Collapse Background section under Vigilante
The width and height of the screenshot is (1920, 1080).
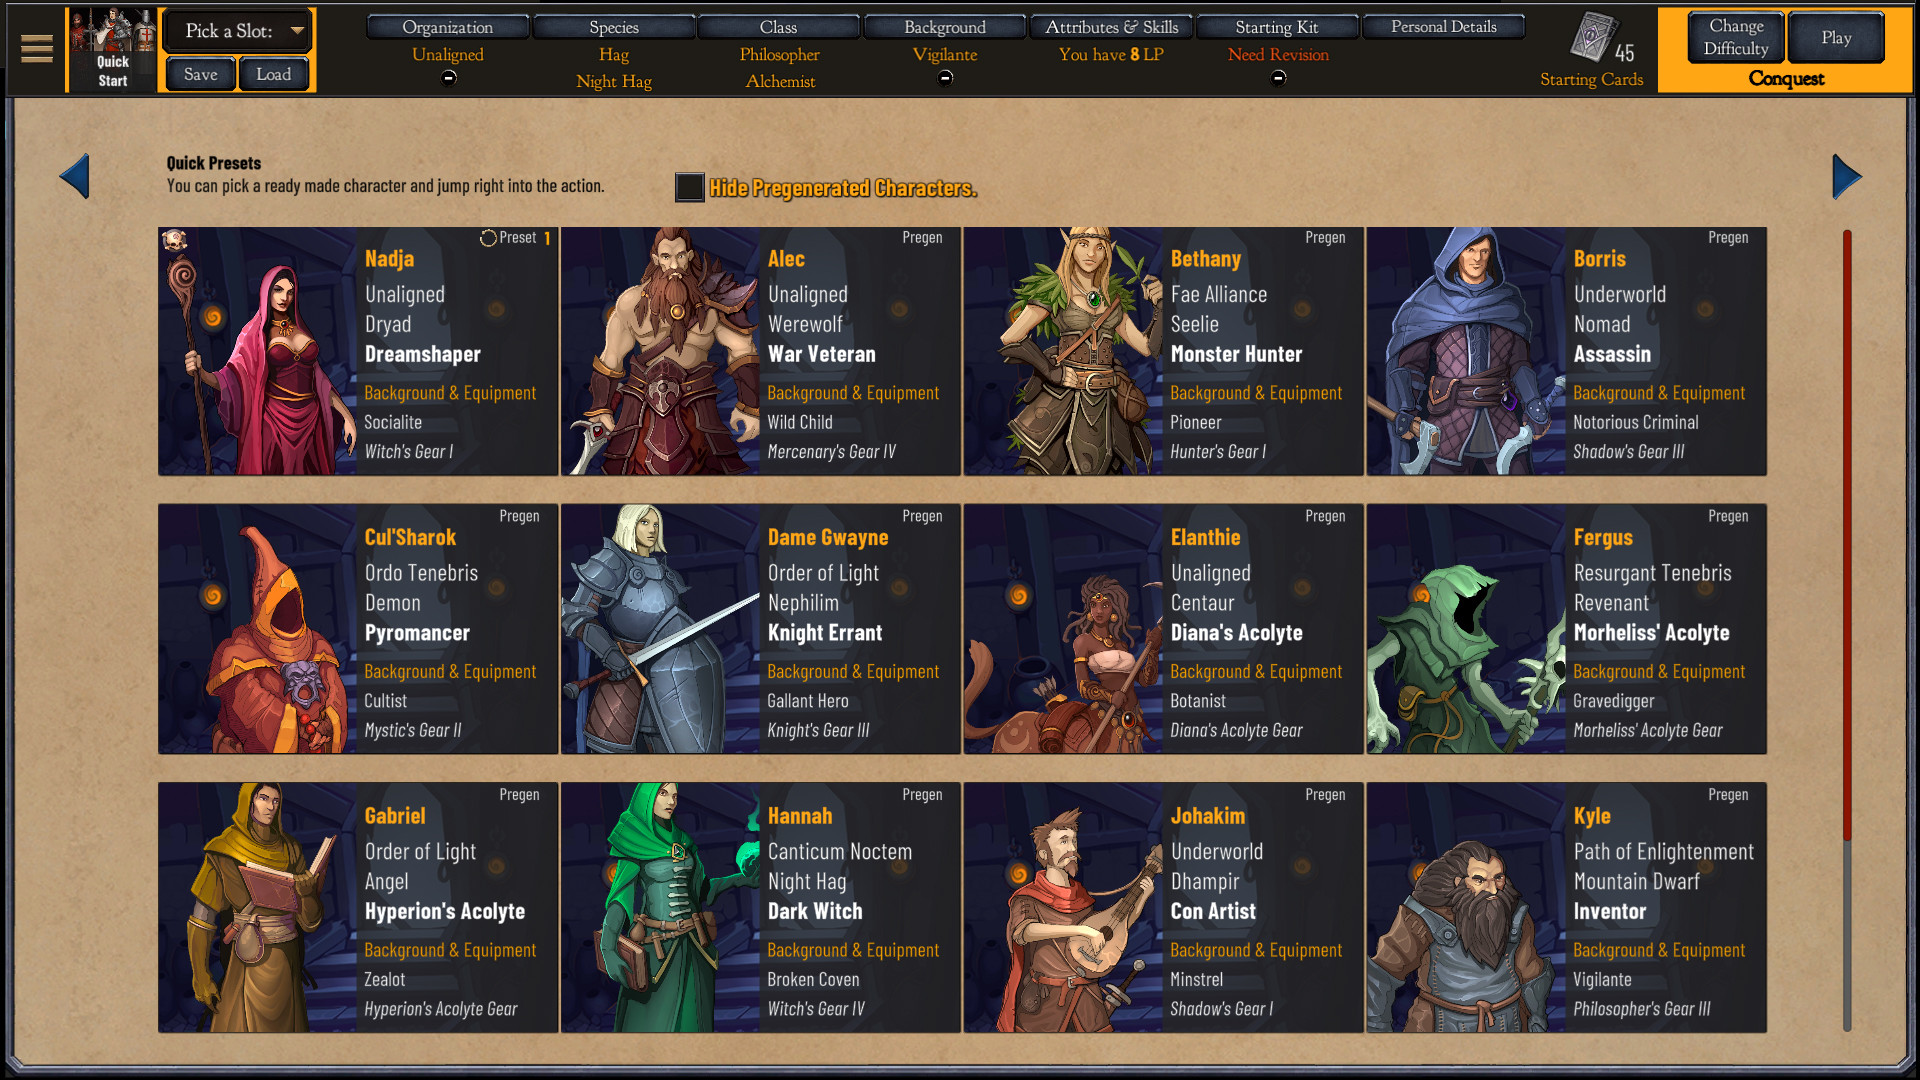pos(945,78)
